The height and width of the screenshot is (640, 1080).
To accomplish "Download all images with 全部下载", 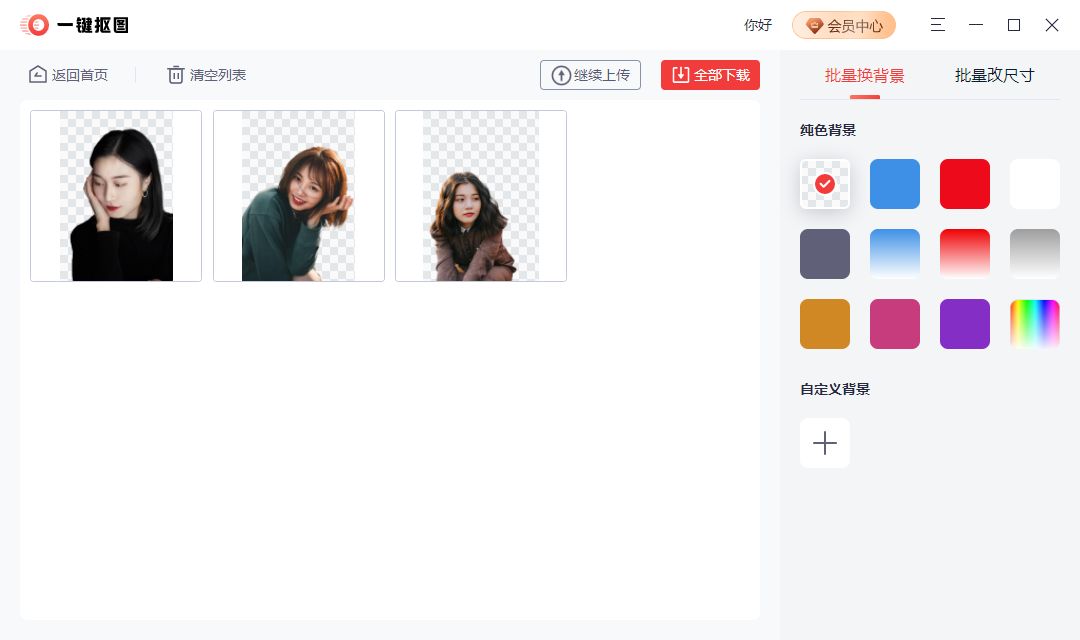I will [x=710, y=75].
